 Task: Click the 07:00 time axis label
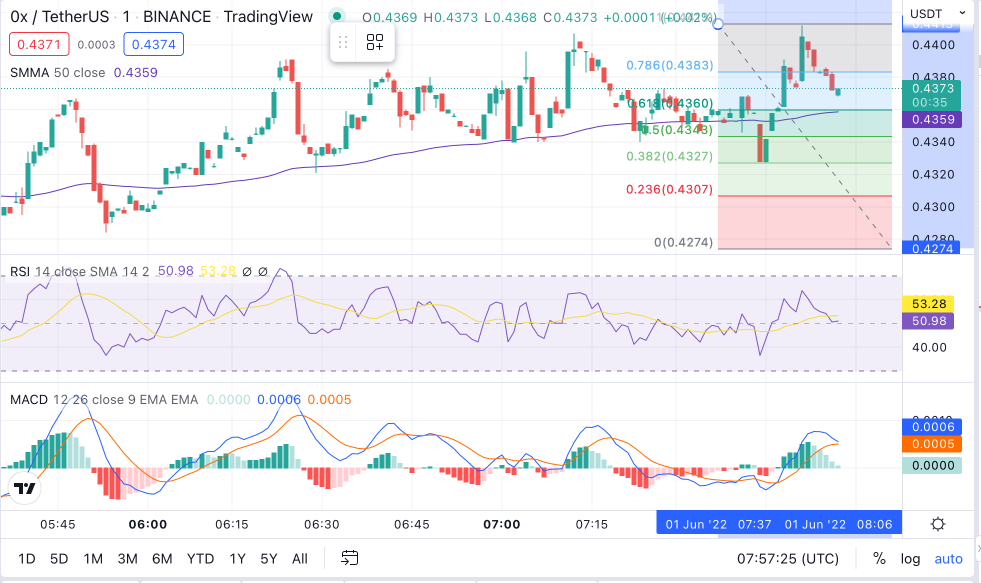(502, 524)
